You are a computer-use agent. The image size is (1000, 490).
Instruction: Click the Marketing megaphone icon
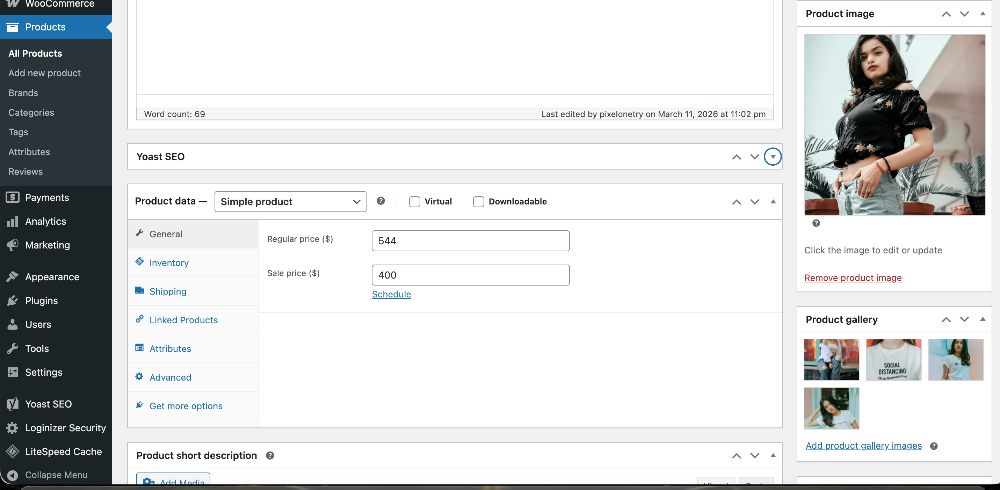(12, 245)
